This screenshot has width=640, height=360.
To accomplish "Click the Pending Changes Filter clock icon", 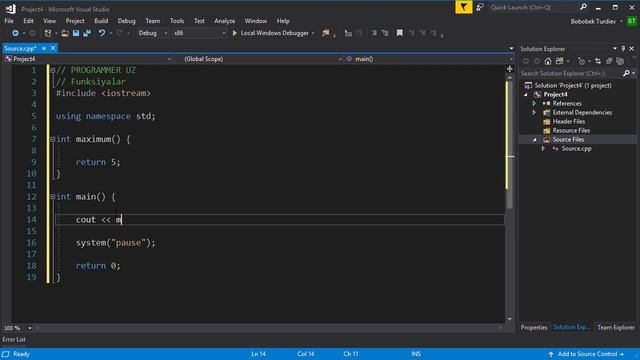I will [x=581, y=61].
